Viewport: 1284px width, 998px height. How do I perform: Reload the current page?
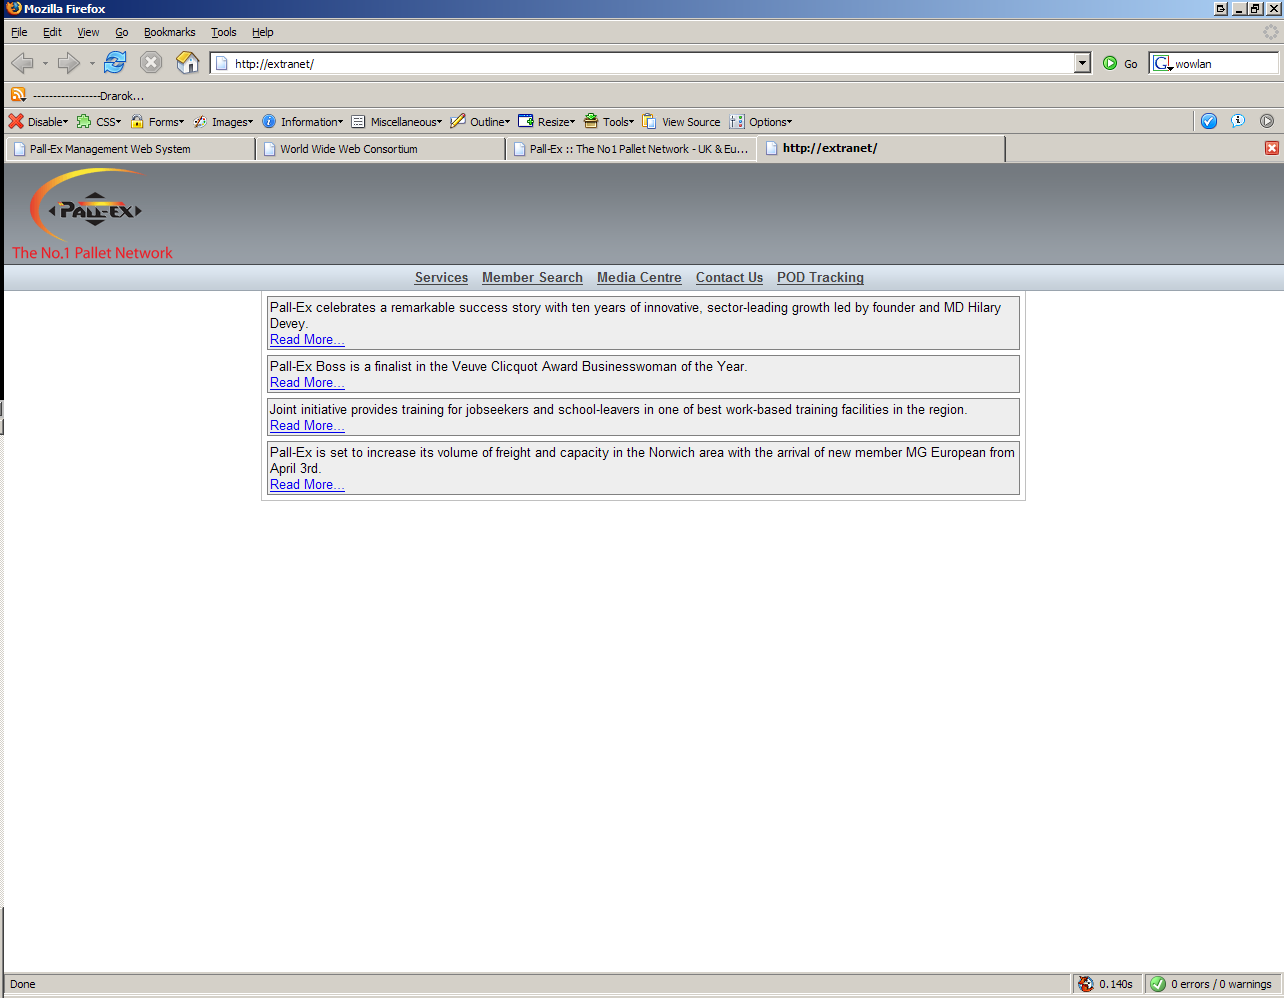tap(115, 63)
